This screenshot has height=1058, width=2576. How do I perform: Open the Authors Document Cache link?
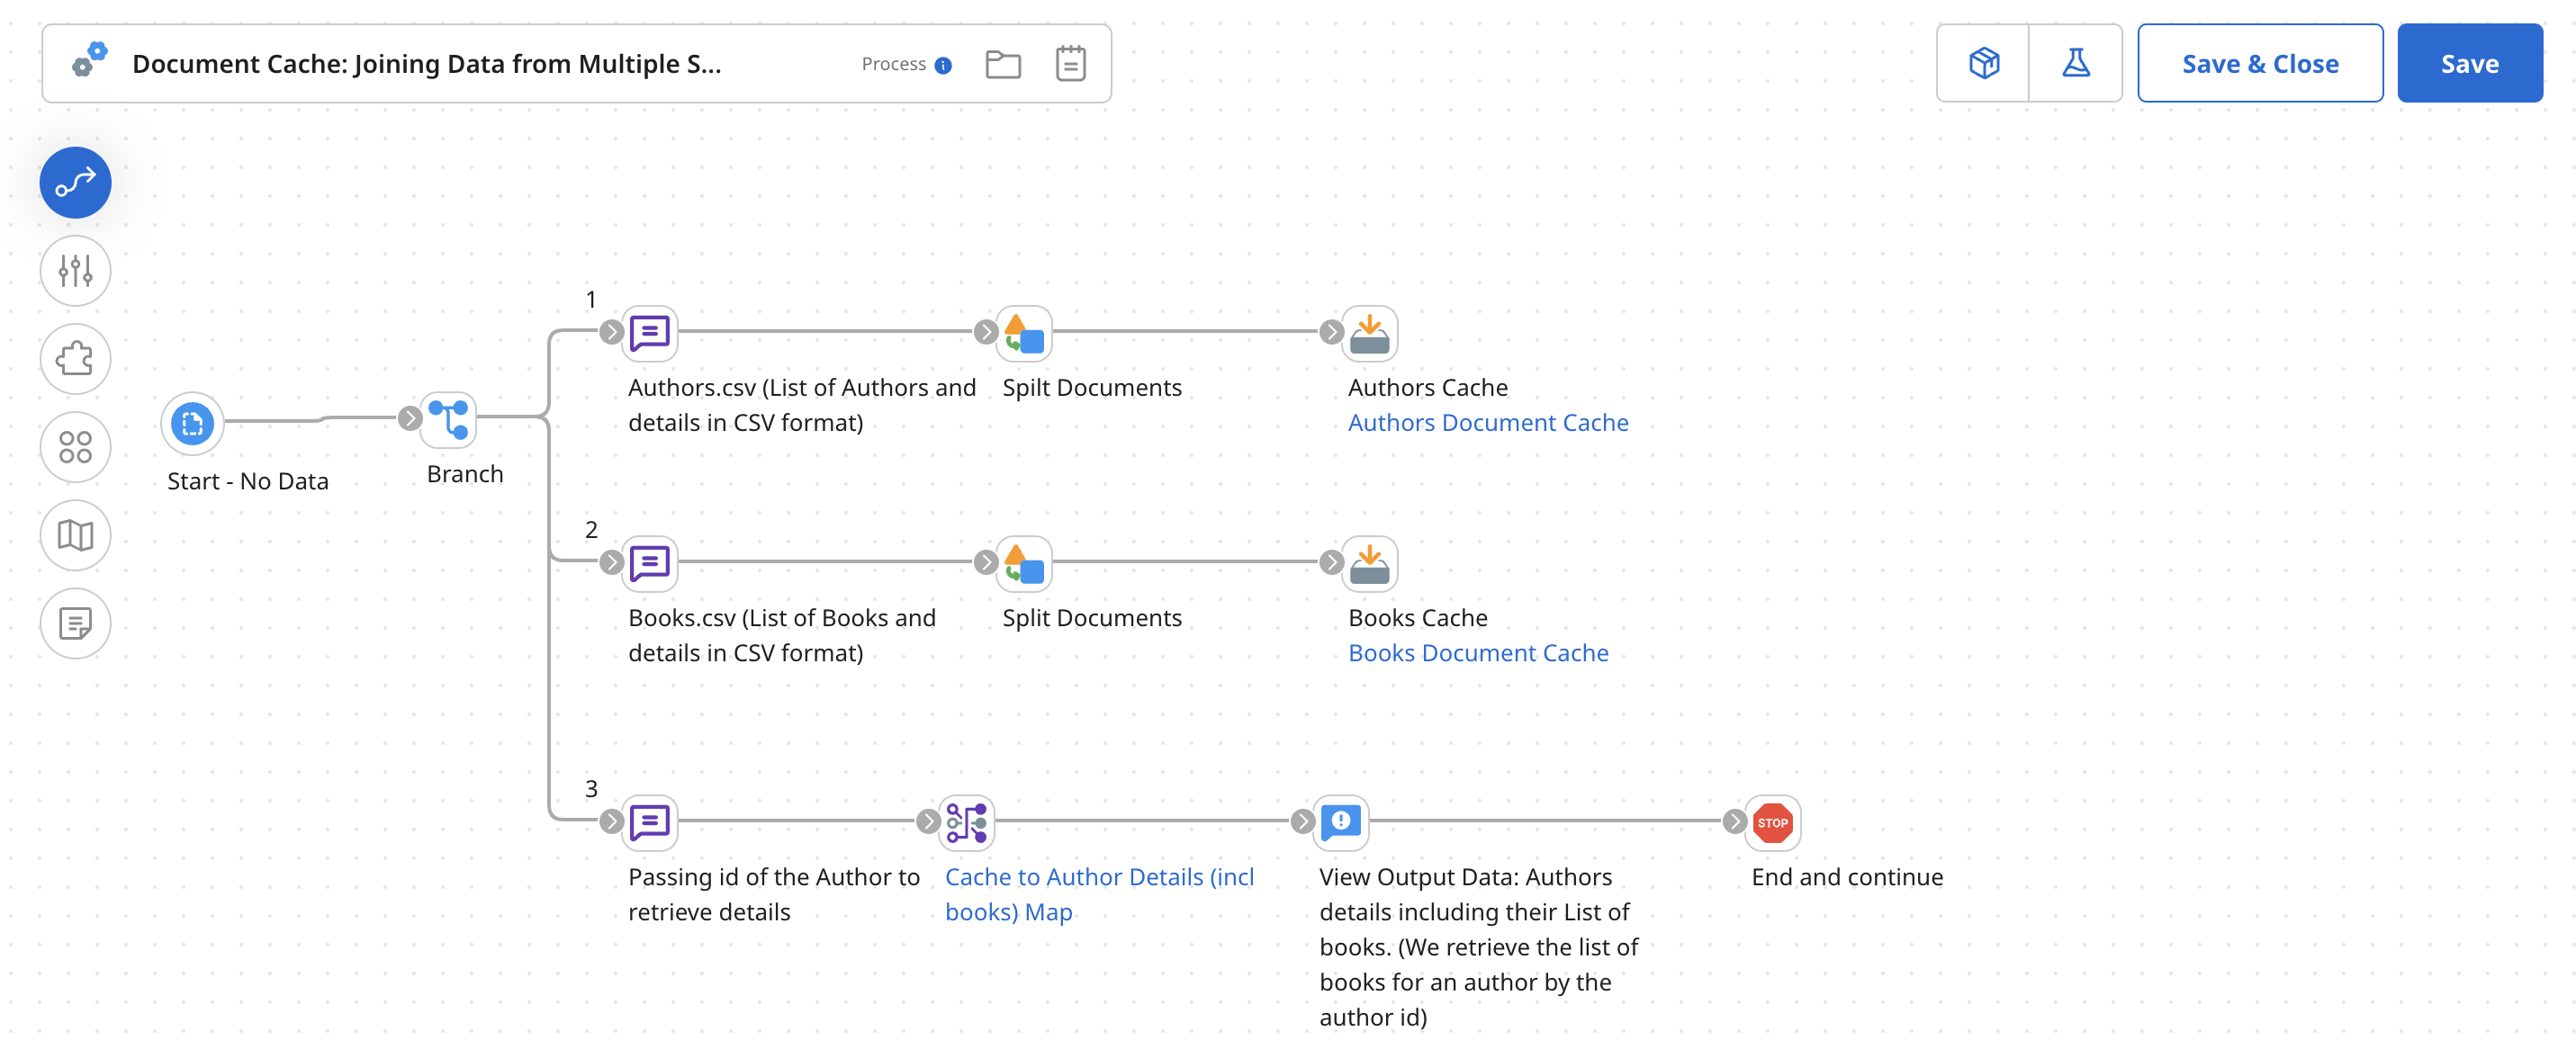1487,422
